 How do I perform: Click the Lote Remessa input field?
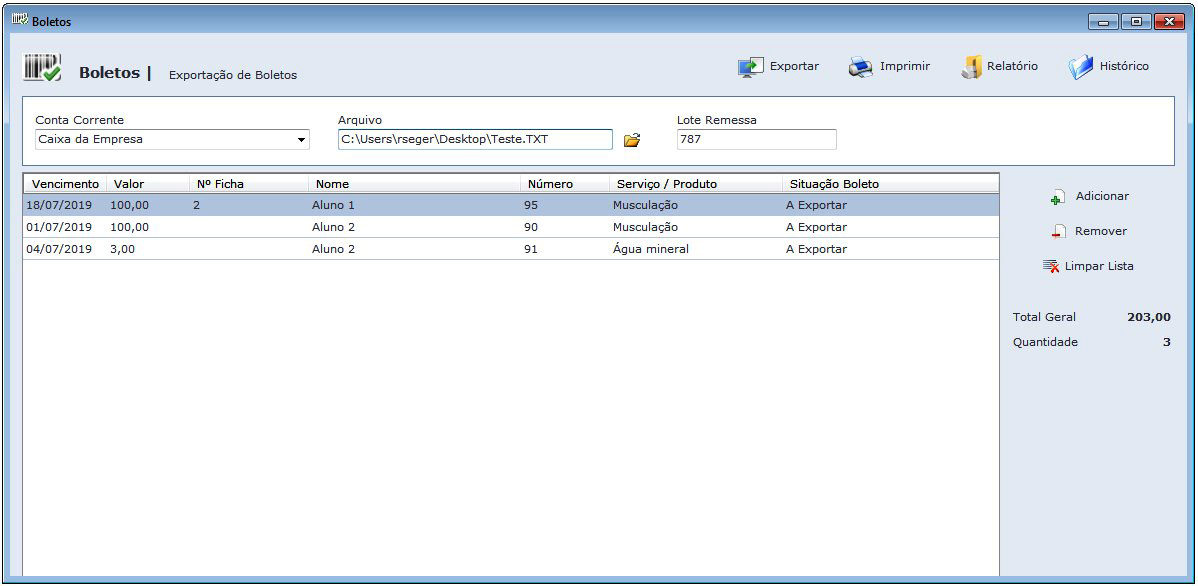pos(756,140)
